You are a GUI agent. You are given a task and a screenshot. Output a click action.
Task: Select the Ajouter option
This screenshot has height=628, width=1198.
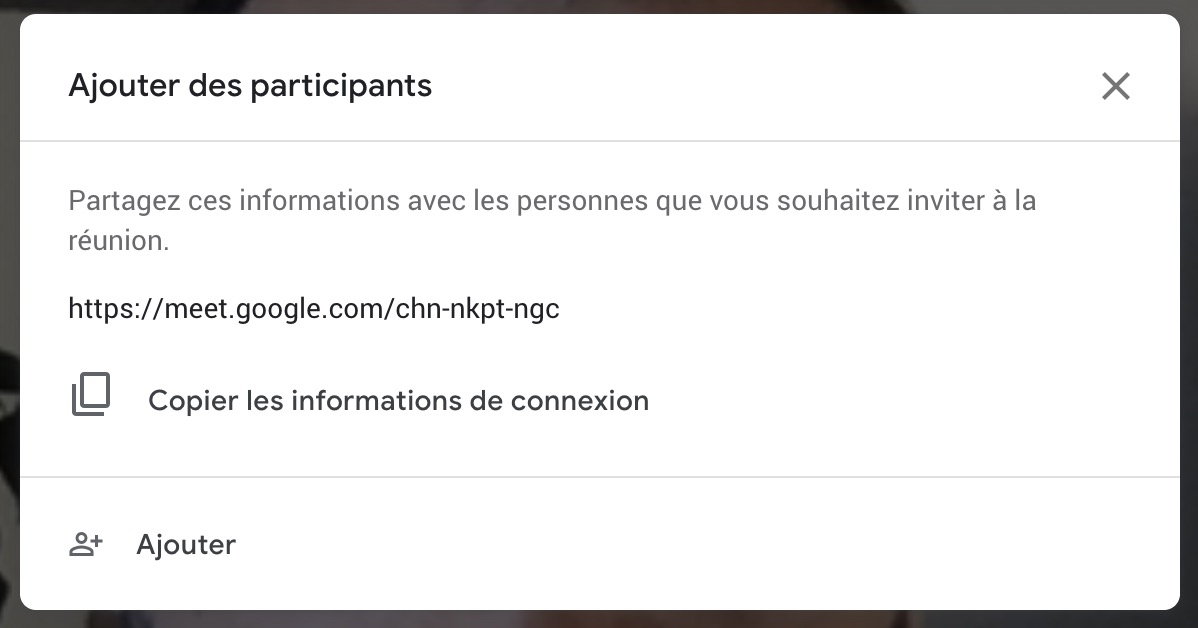[186, 545]
